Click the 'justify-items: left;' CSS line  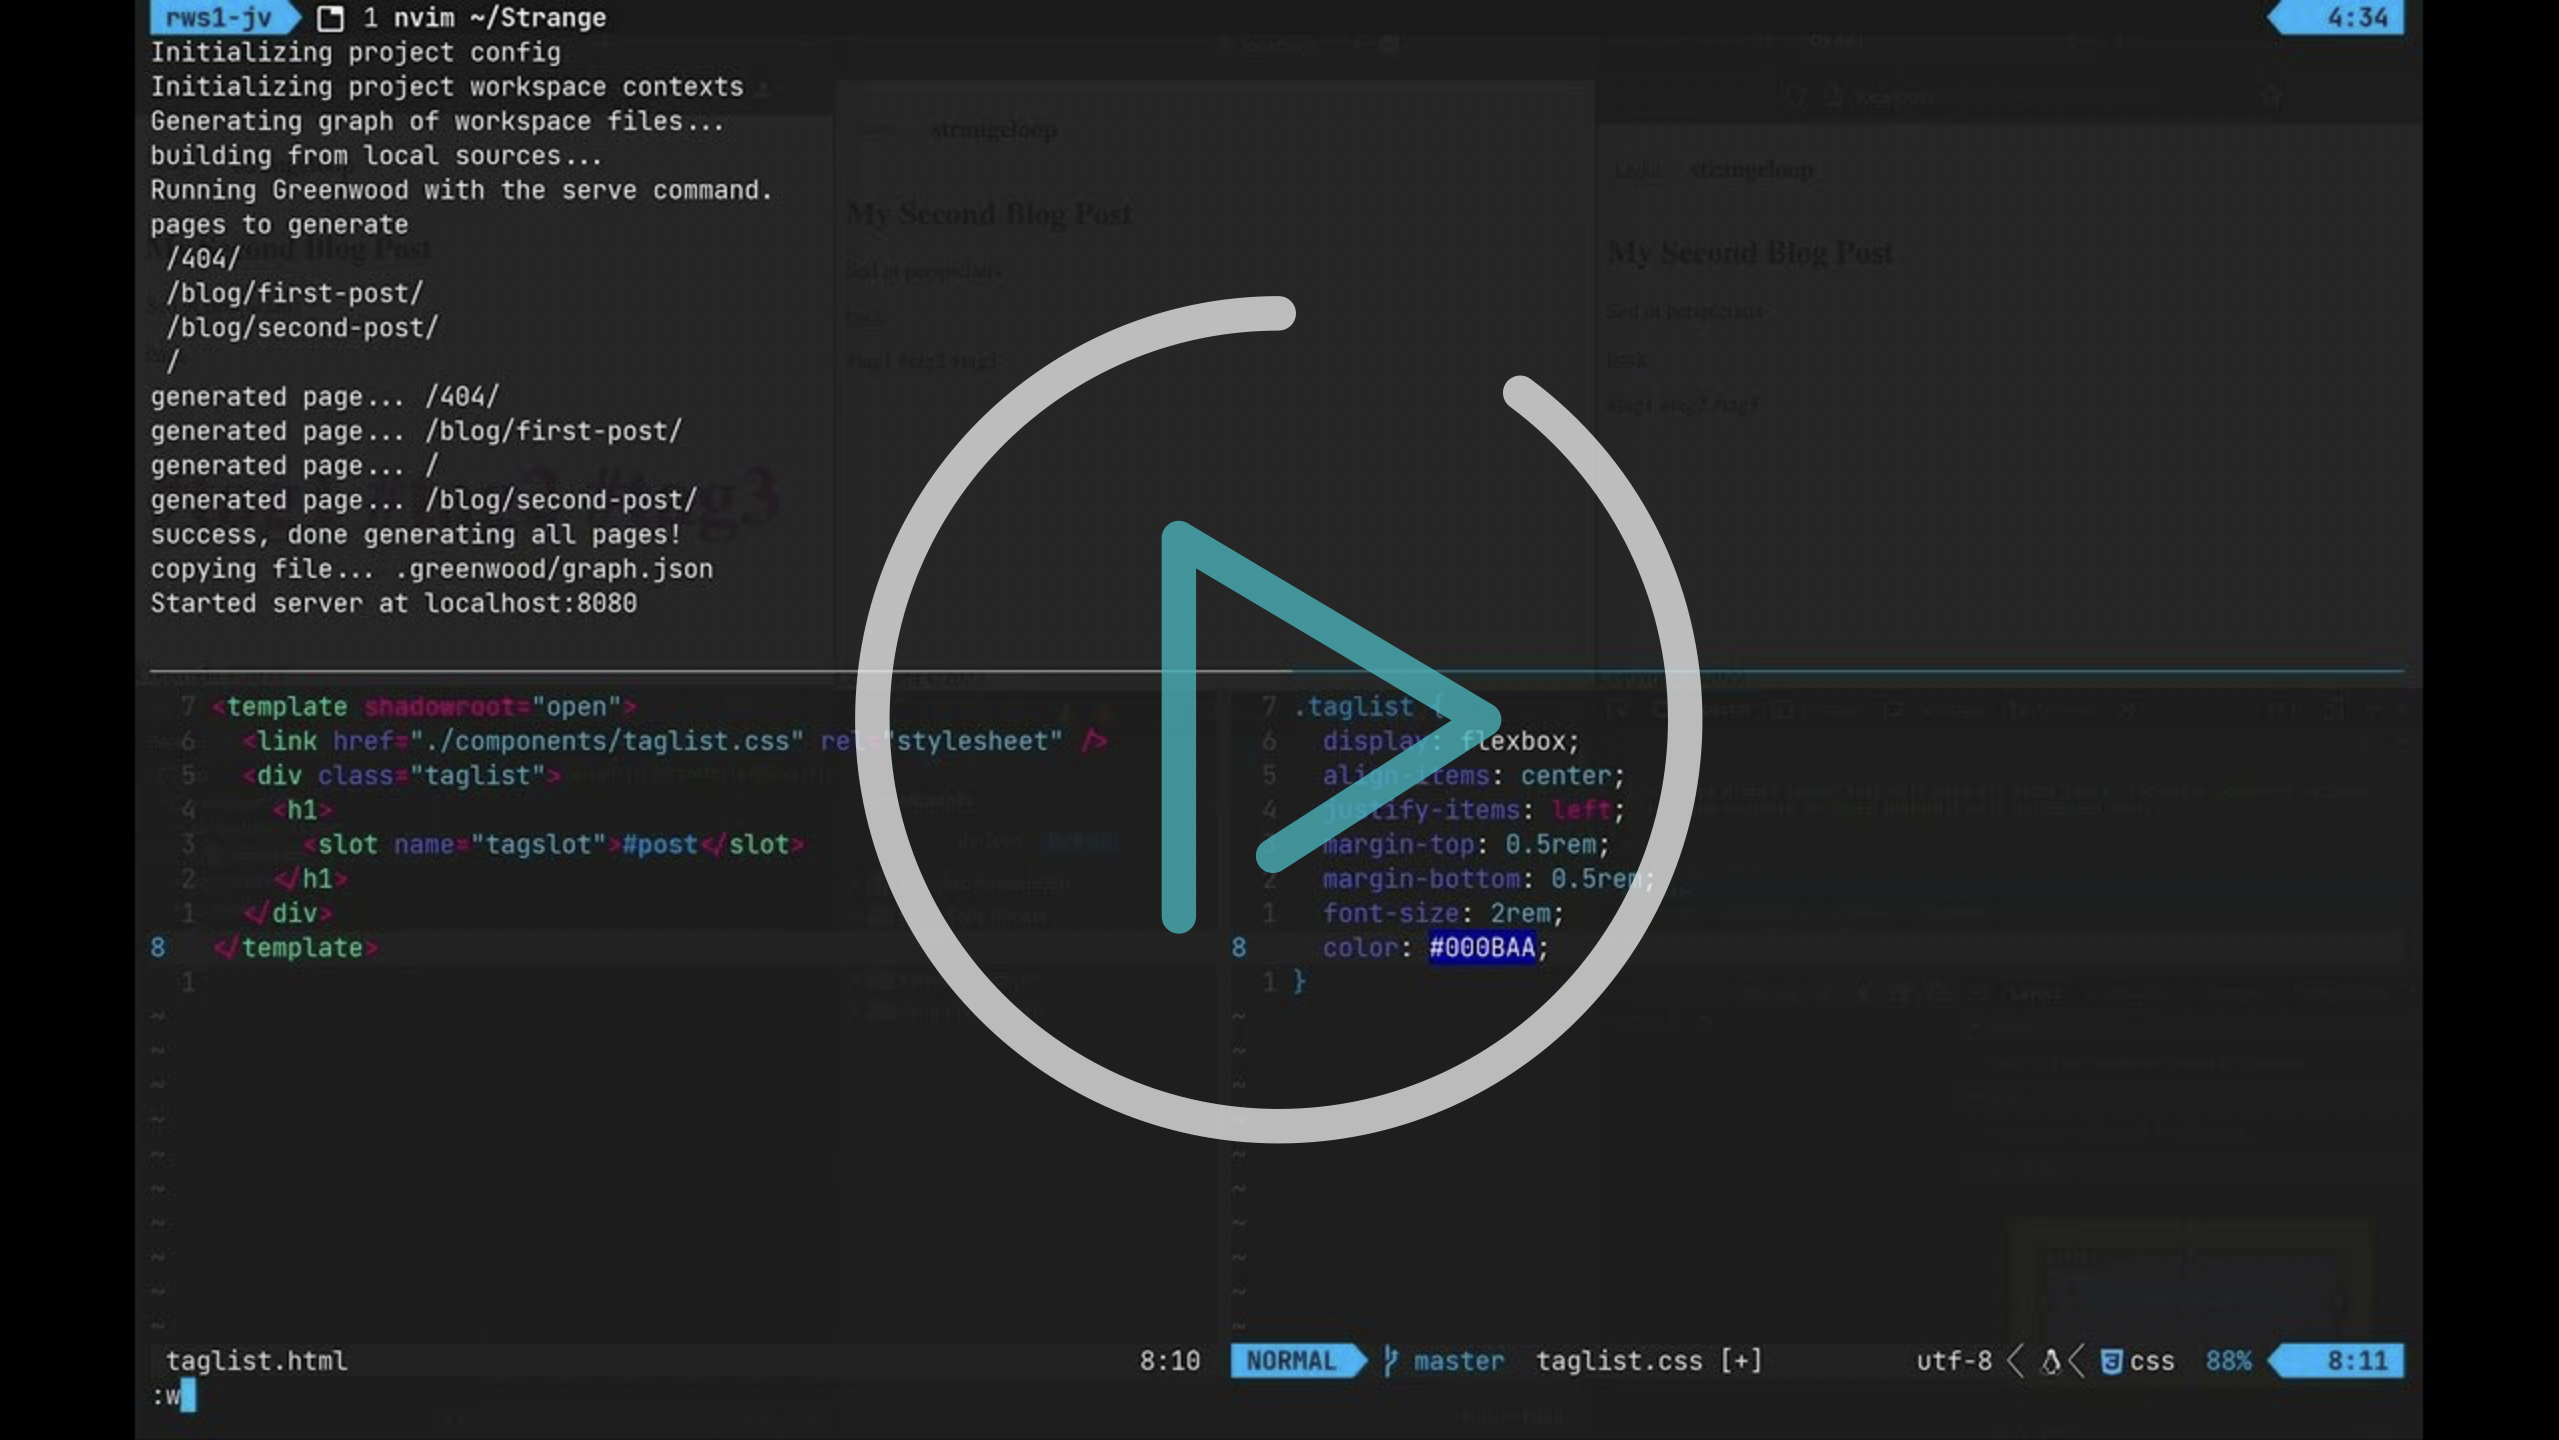1474,810
